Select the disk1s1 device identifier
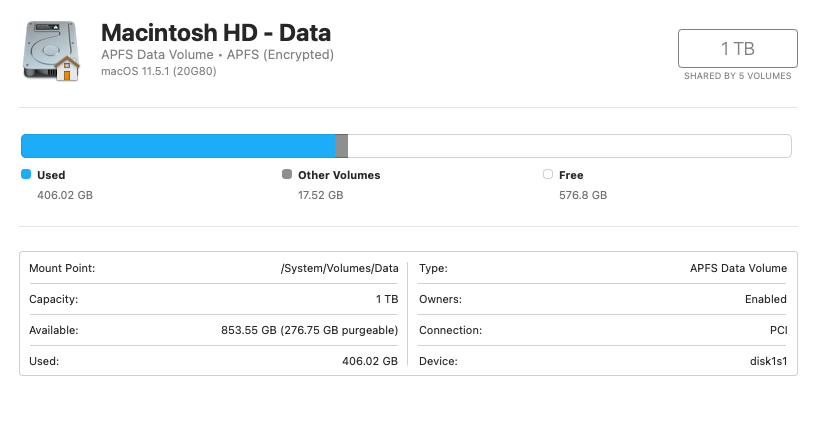Screen dimensions: 820x437 click(x=765, y=361)
